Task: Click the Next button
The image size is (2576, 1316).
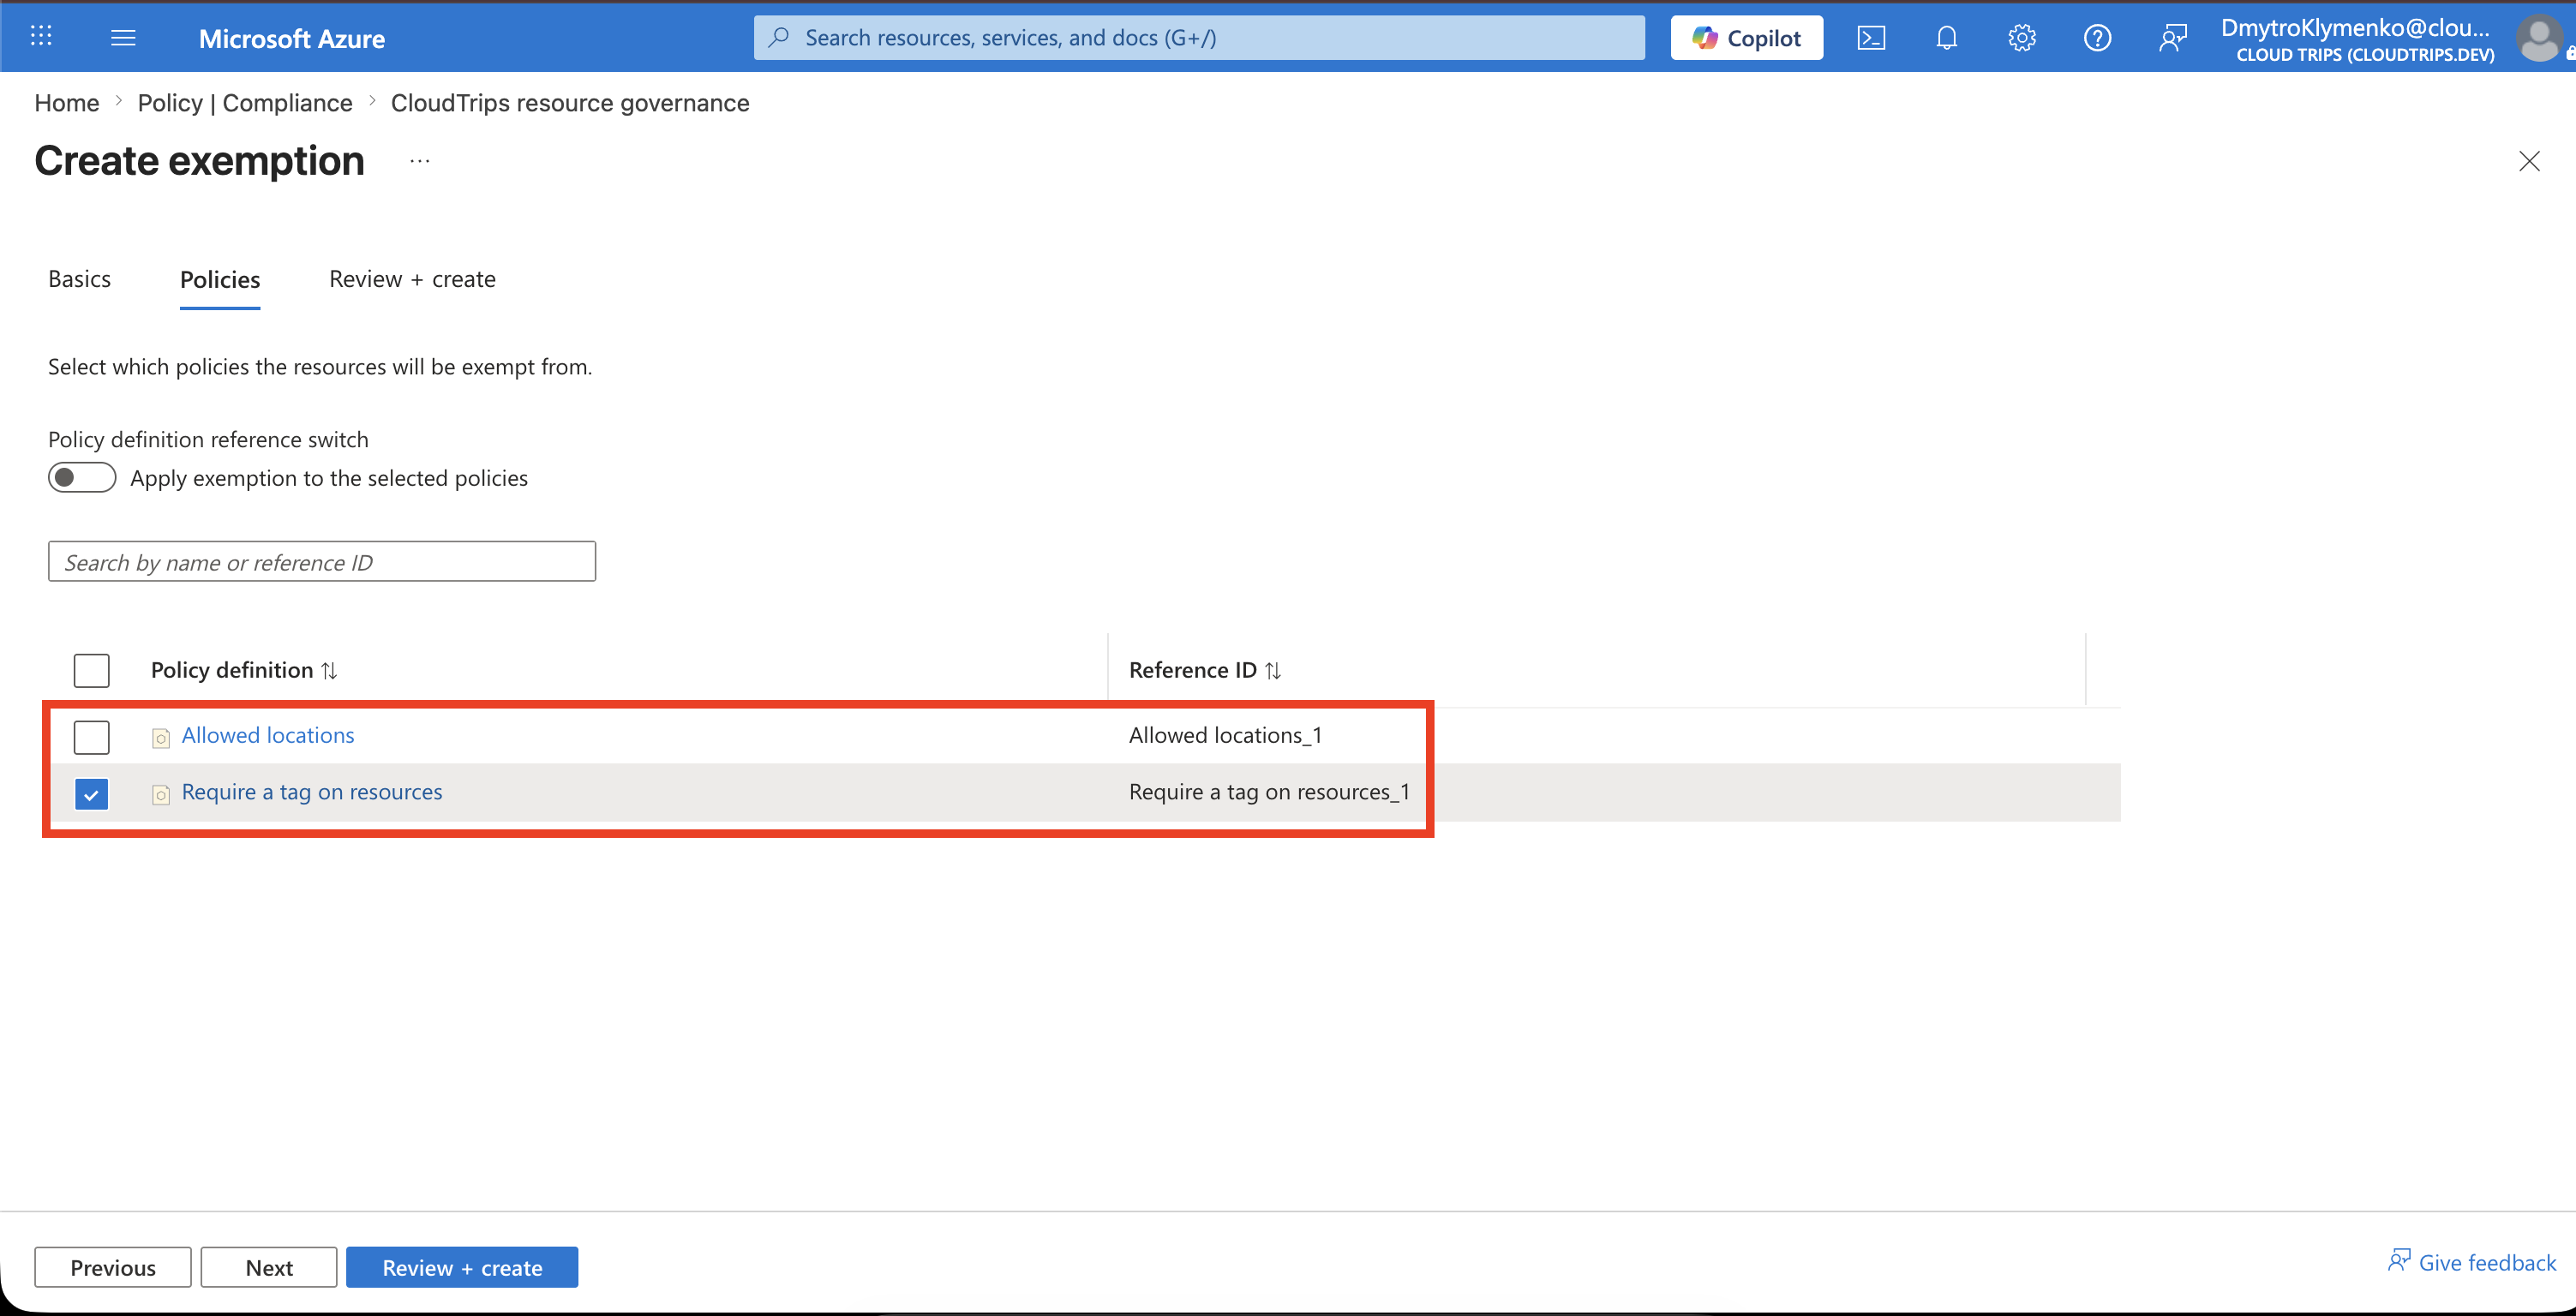Action: 269,1267
